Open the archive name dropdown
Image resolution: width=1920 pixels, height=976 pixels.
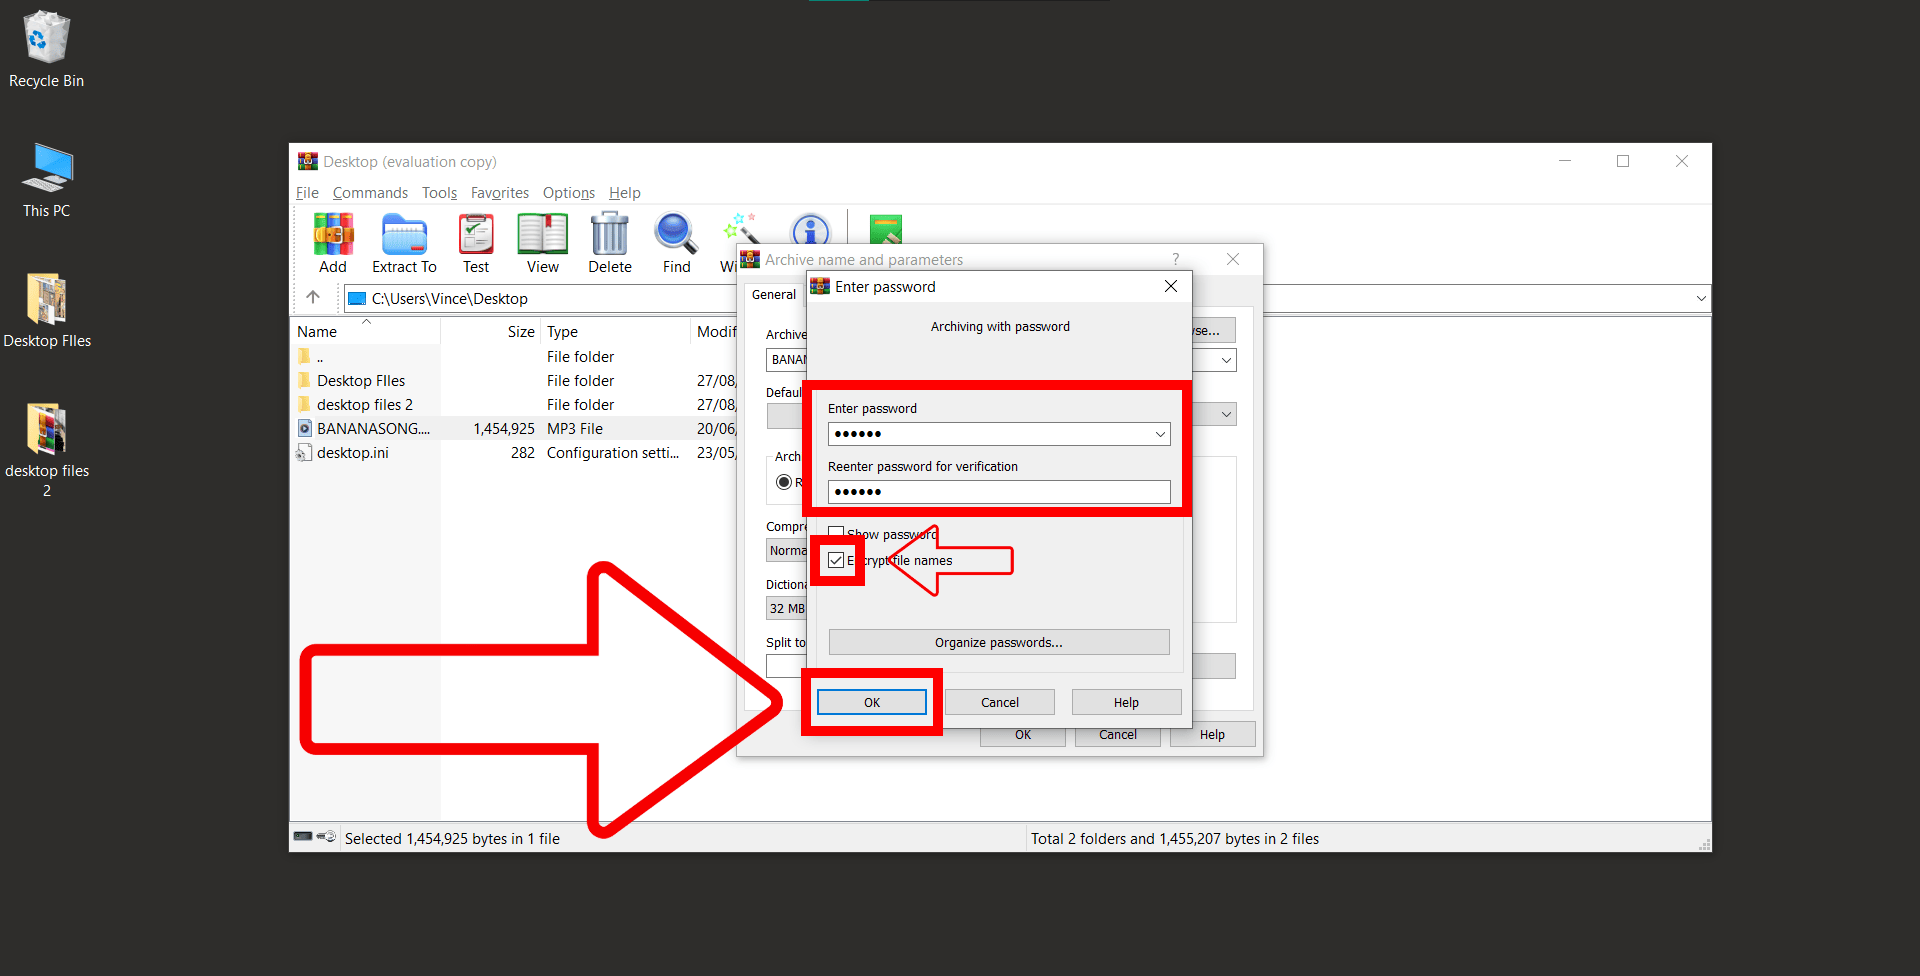(x=1224, y=360)
